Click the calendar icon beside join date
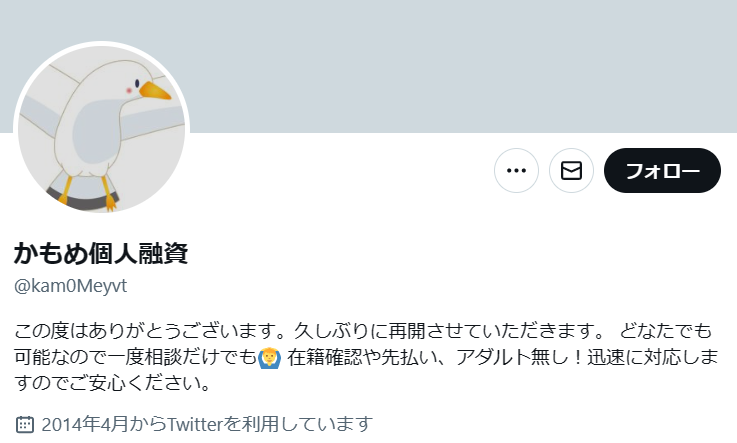Screen dimensions: 737x443 tap(25, 424)
